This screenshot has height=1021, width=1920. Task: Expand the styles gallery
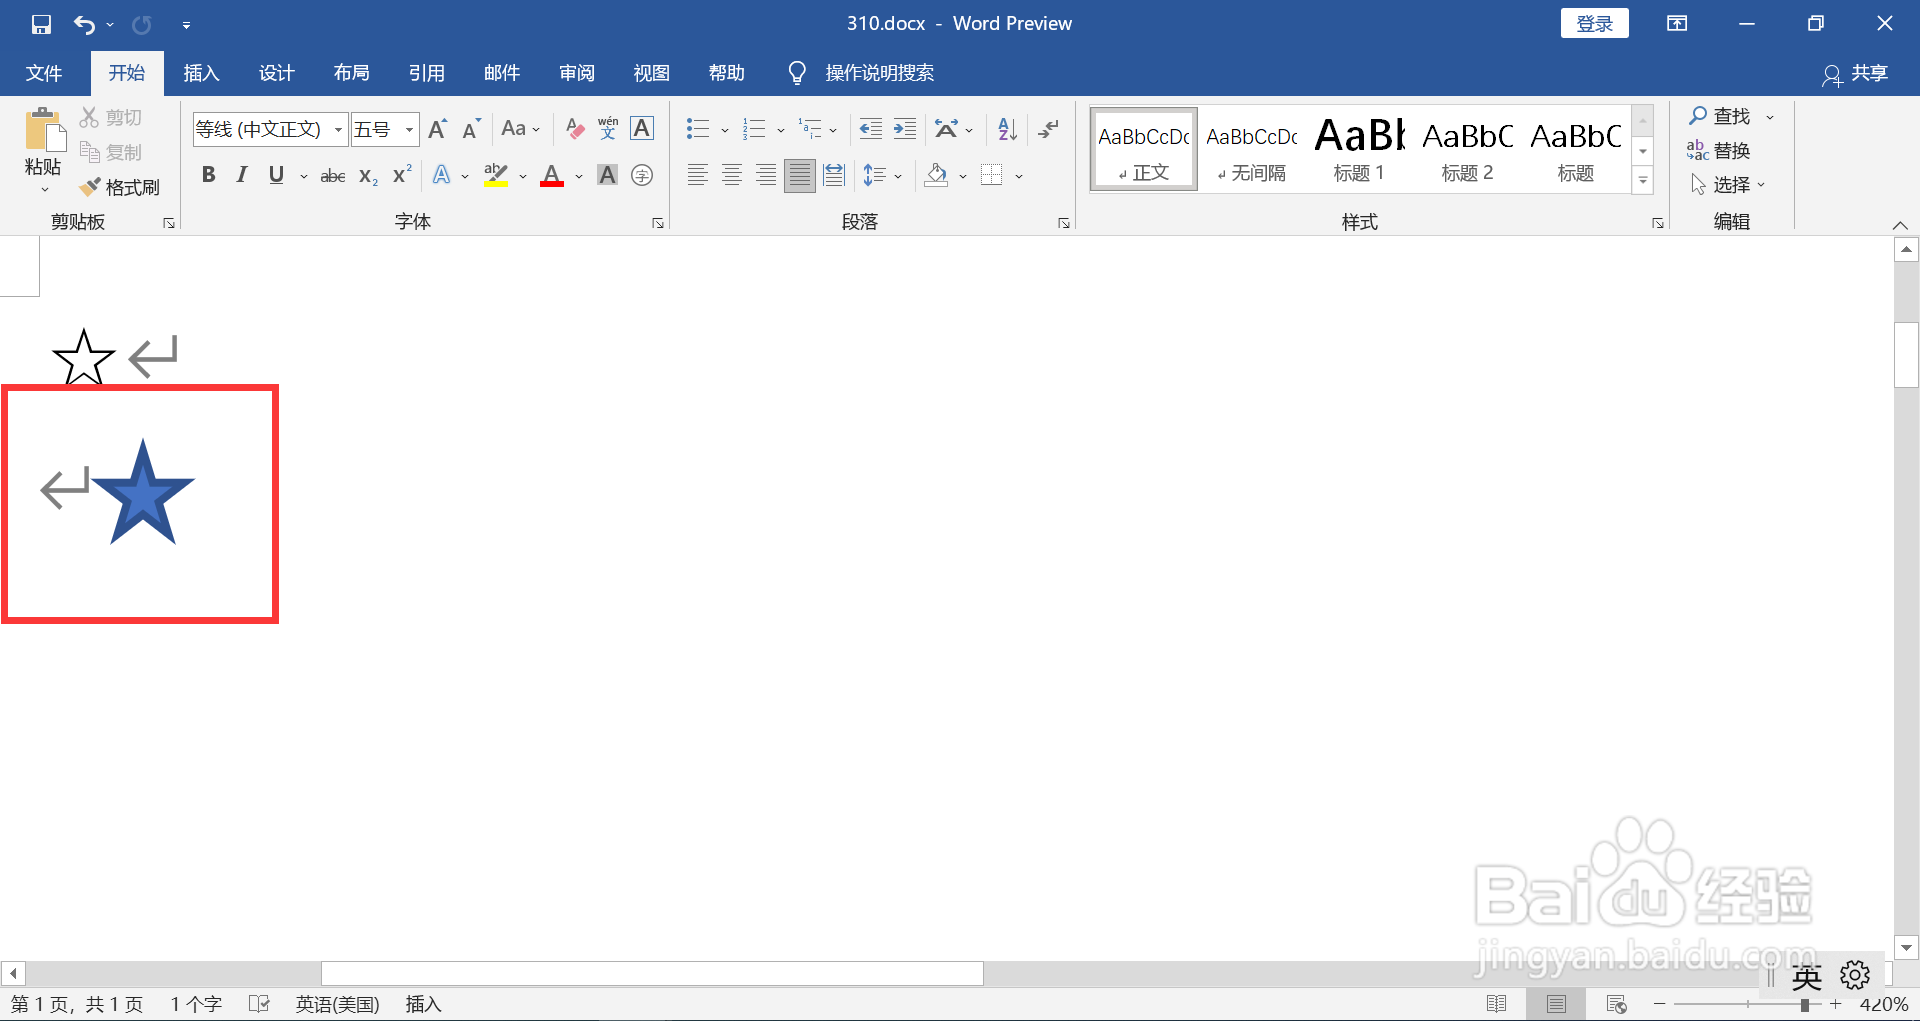(x=1643, y=181)
